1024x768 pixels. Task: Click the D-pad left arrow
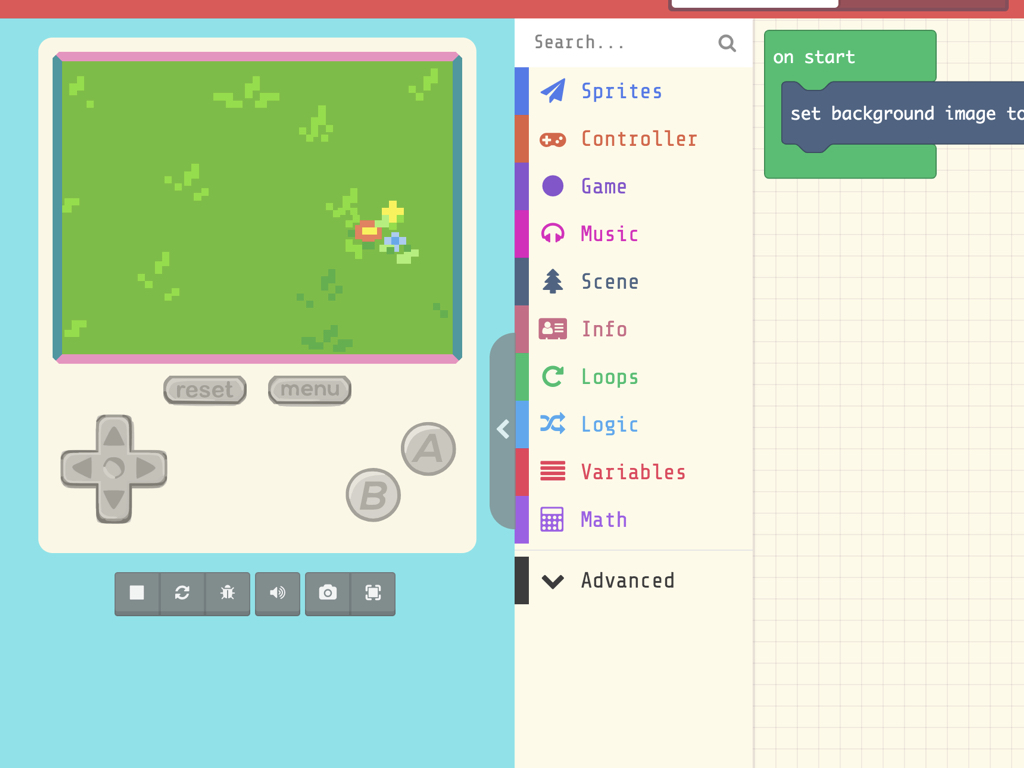click(81, 468)
